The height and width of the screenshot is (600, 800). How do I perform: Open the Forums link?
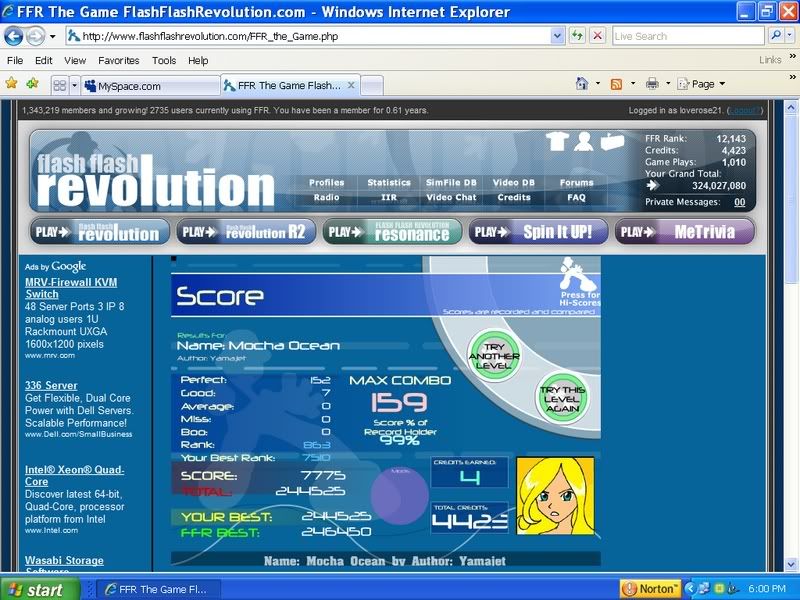tap(576, 183)
